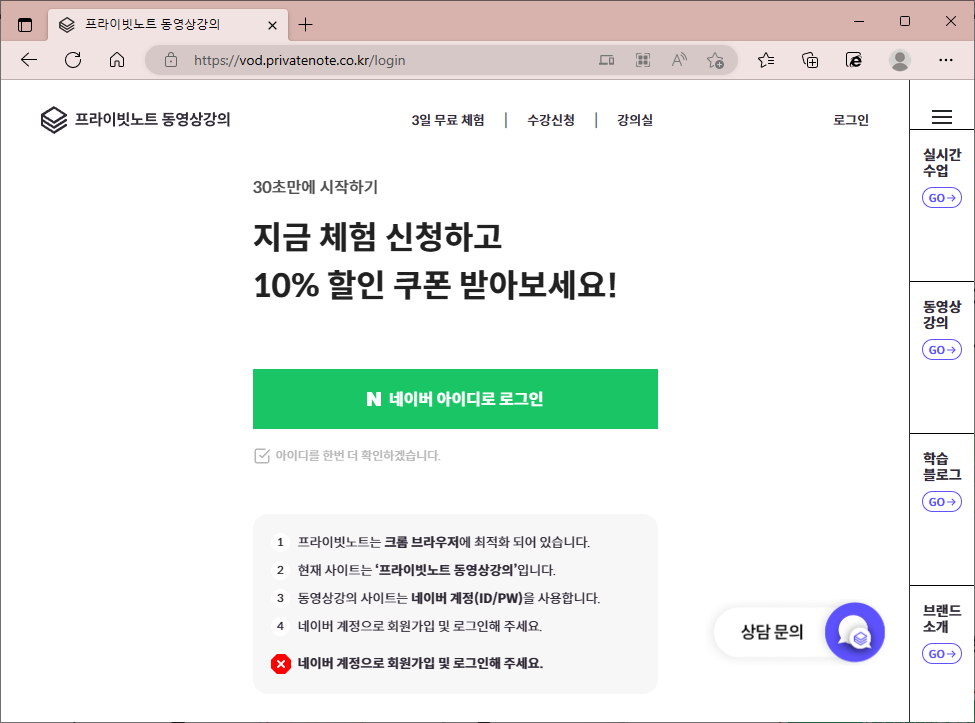Click the 브랜드 소개 side panel heading
The height and width of the screenshot is (723, 975).
(941, 619)
